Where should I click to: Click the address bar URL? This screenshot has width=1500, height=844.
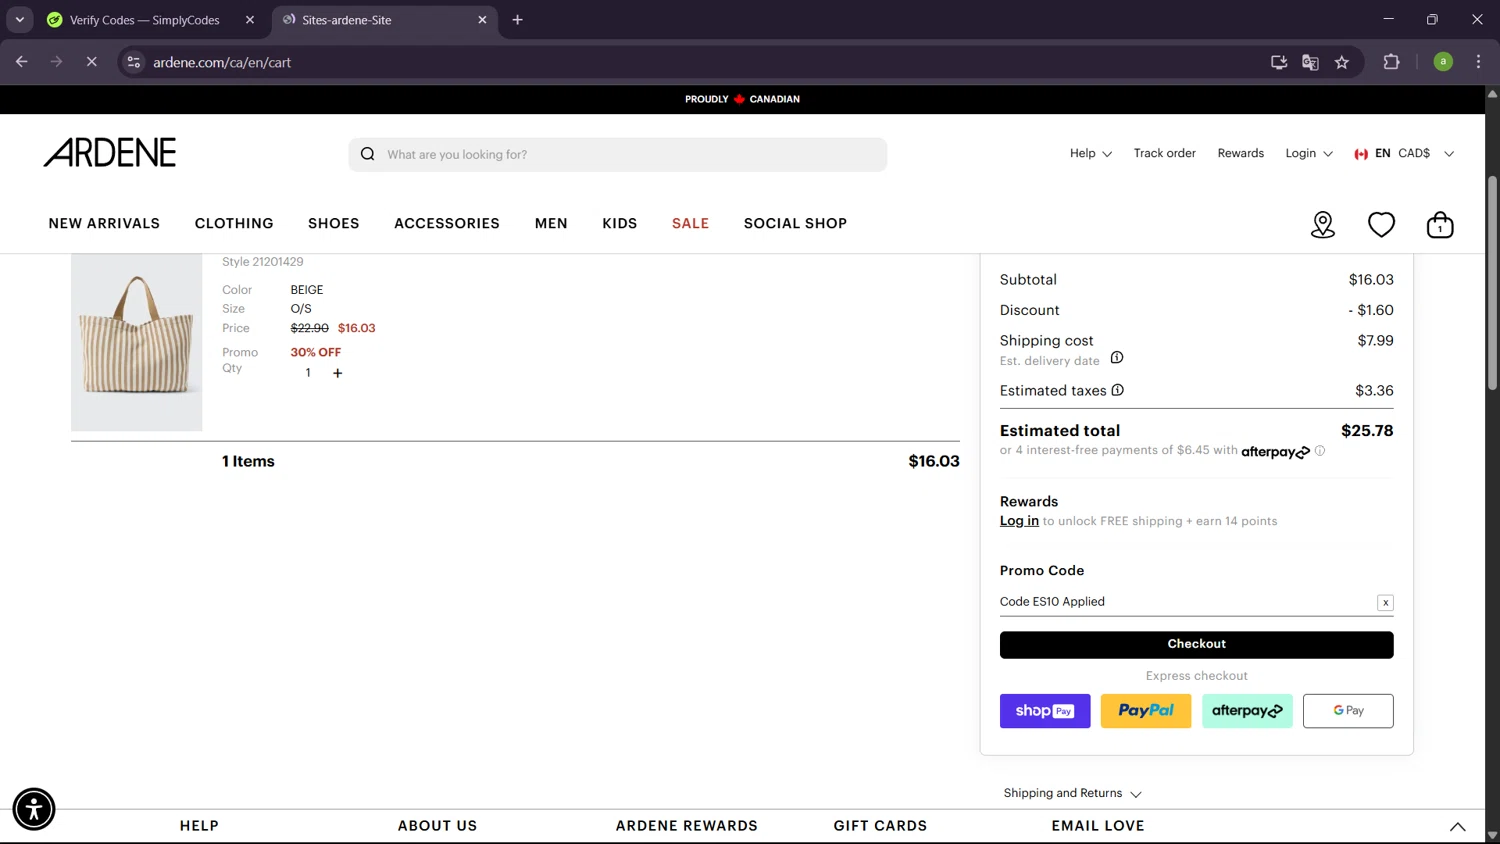click(x=222, y=62)
